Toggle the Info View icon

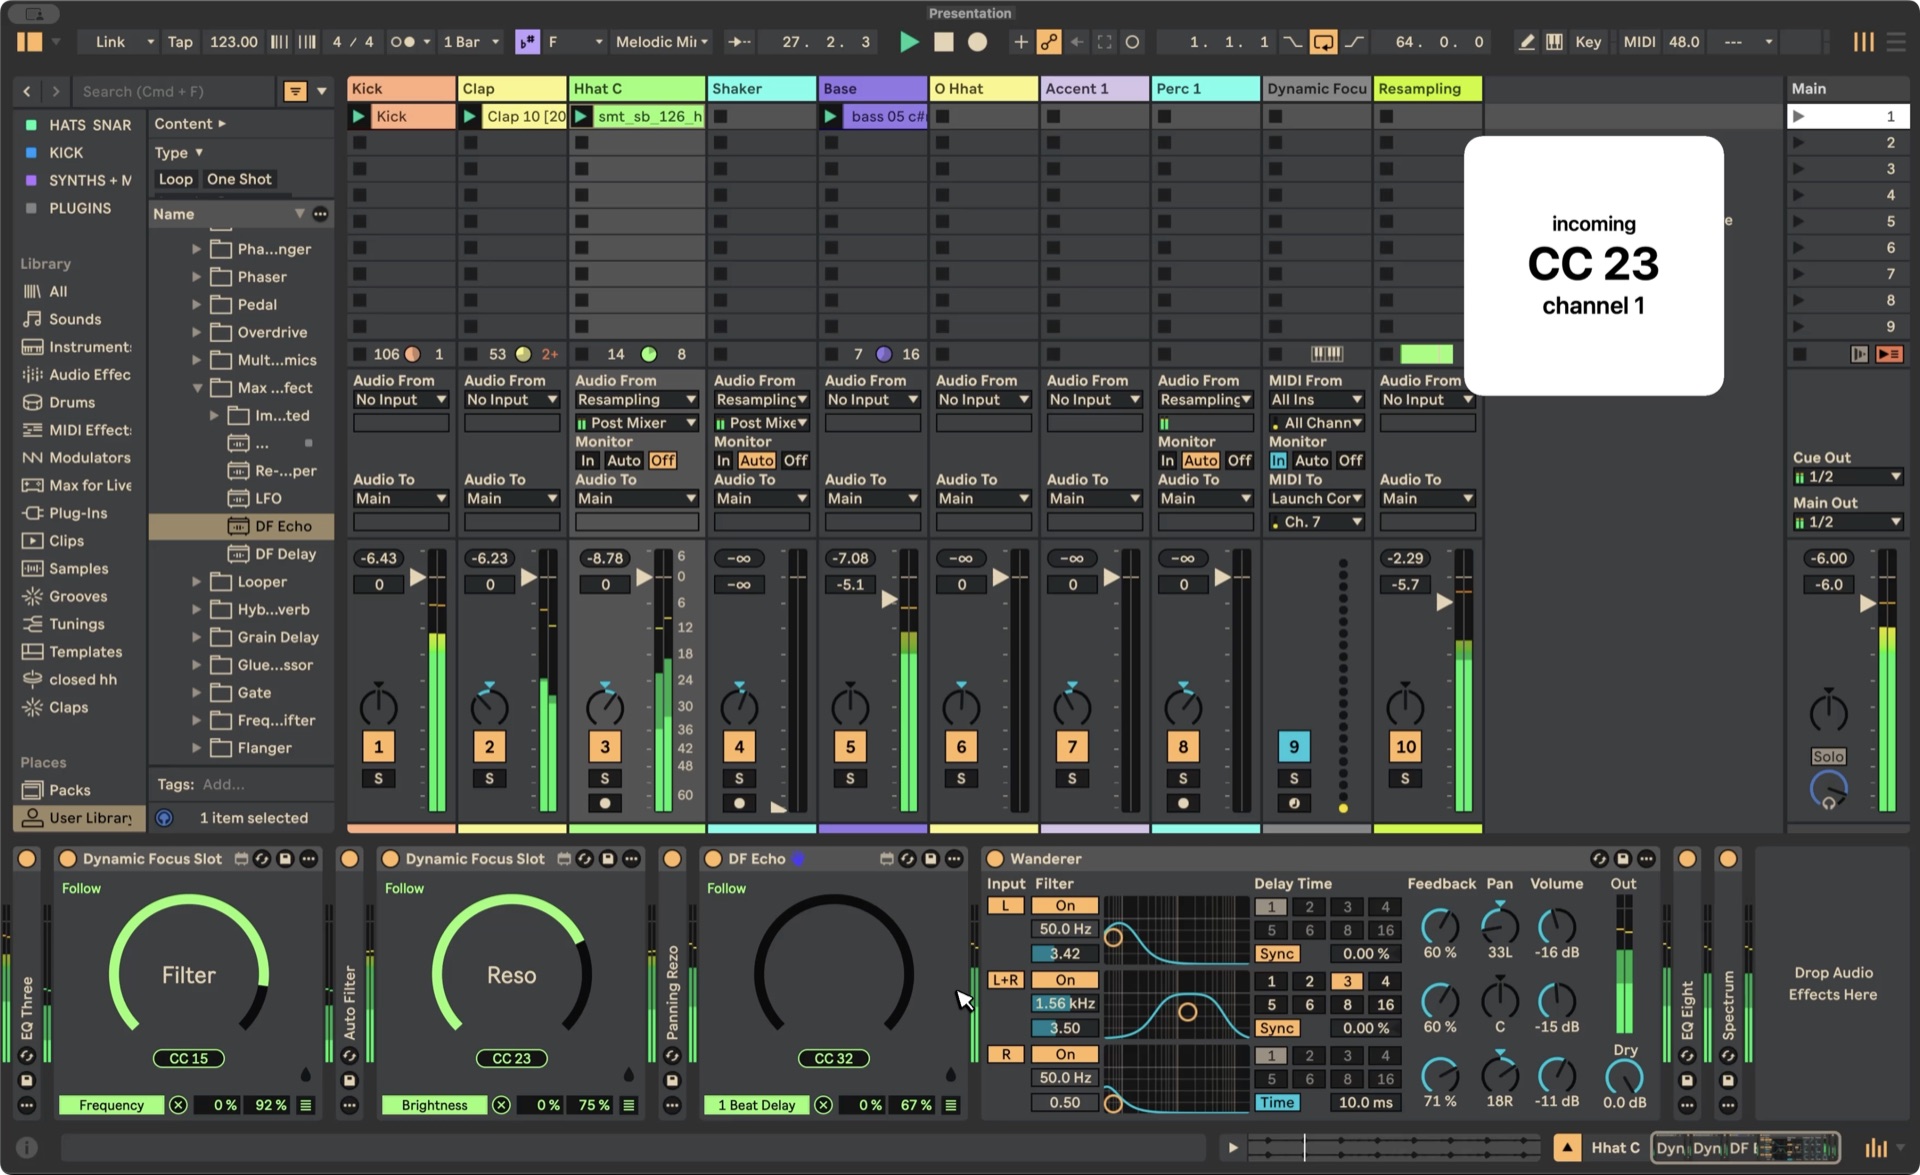(27, 1148)
